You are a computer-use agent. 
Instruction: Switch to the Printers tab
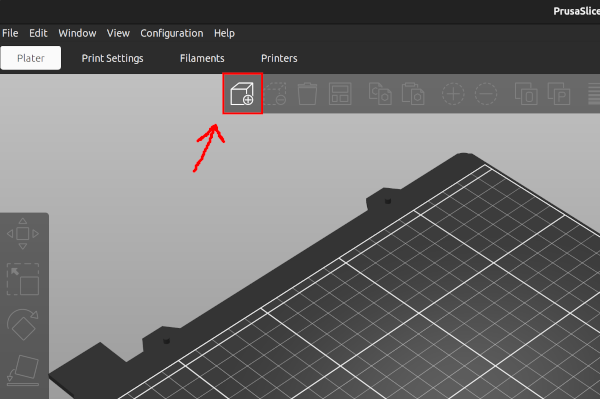coord(279,58)
